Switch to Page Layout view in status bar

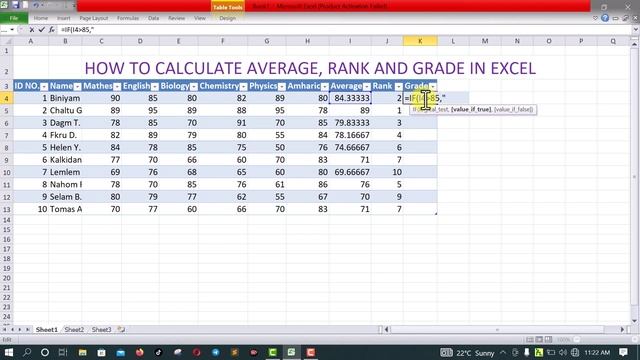[x=539, y=340]
